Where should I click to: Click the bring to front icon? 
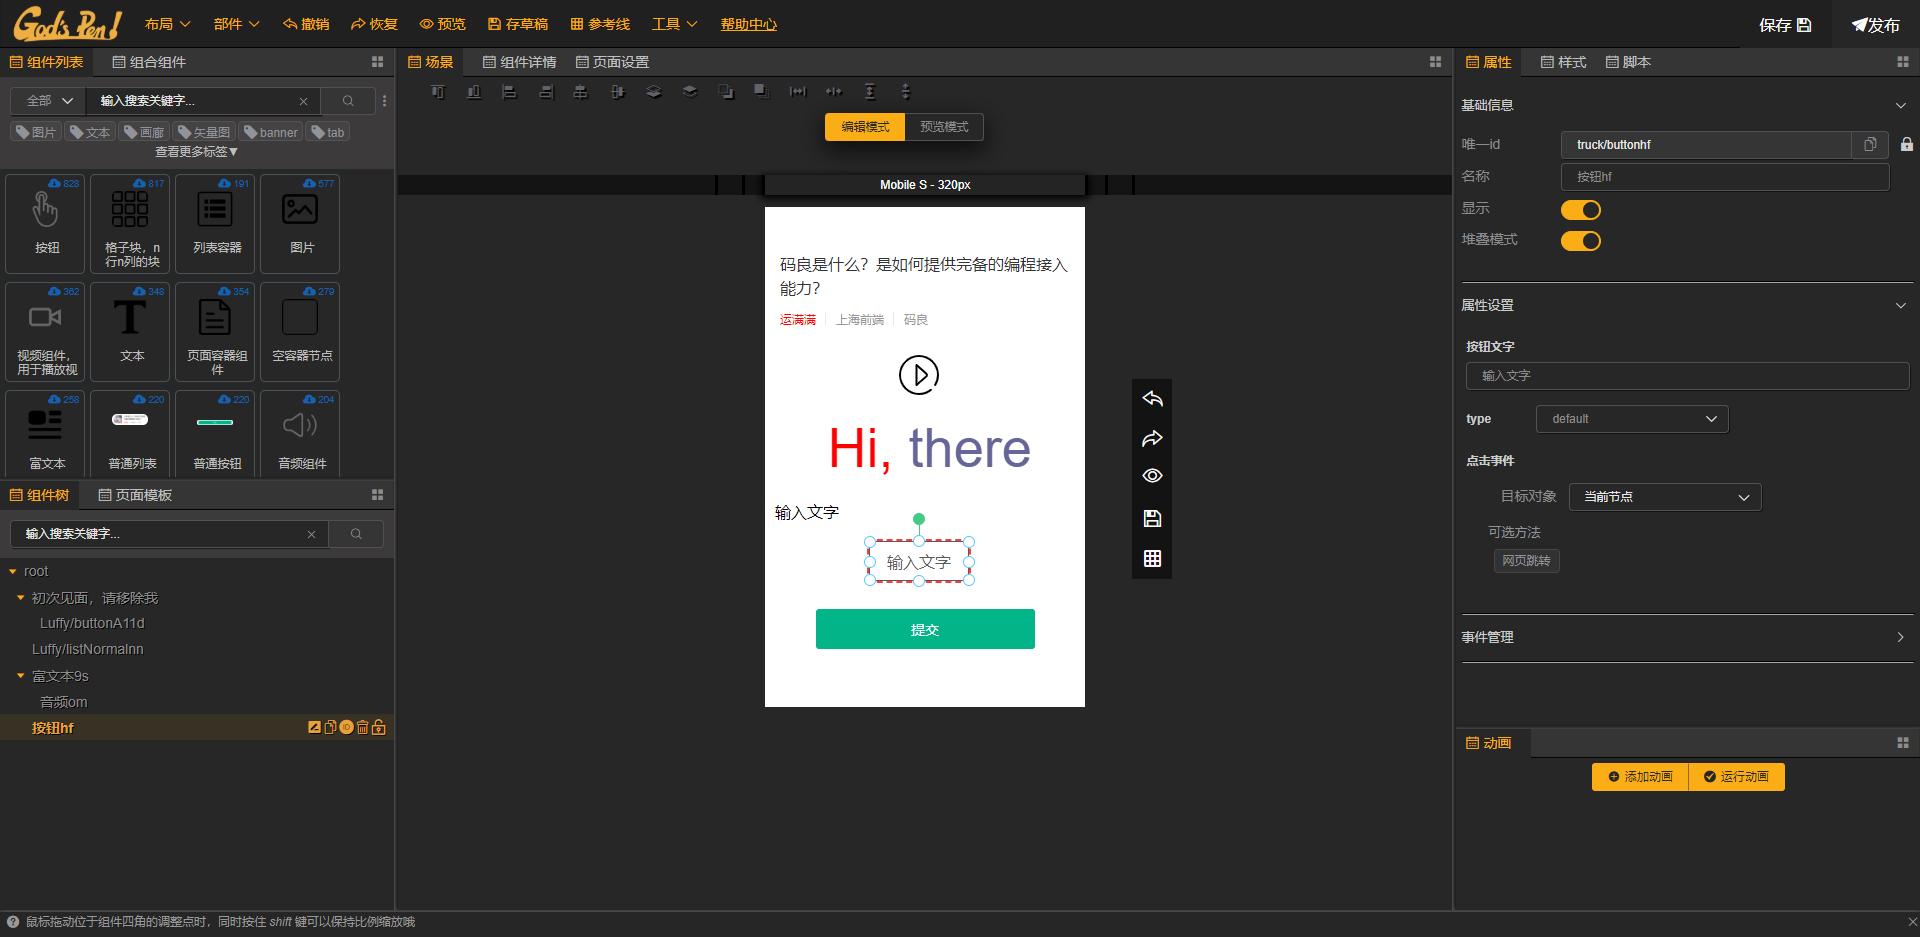pyautogui.click(x=726, y=92)
